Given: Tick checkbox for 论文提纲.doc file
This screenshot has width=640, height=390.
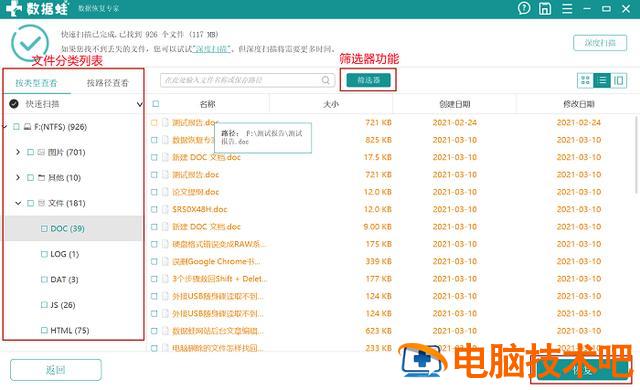Looking at the screenshot, I should click(x=154, y=192).
